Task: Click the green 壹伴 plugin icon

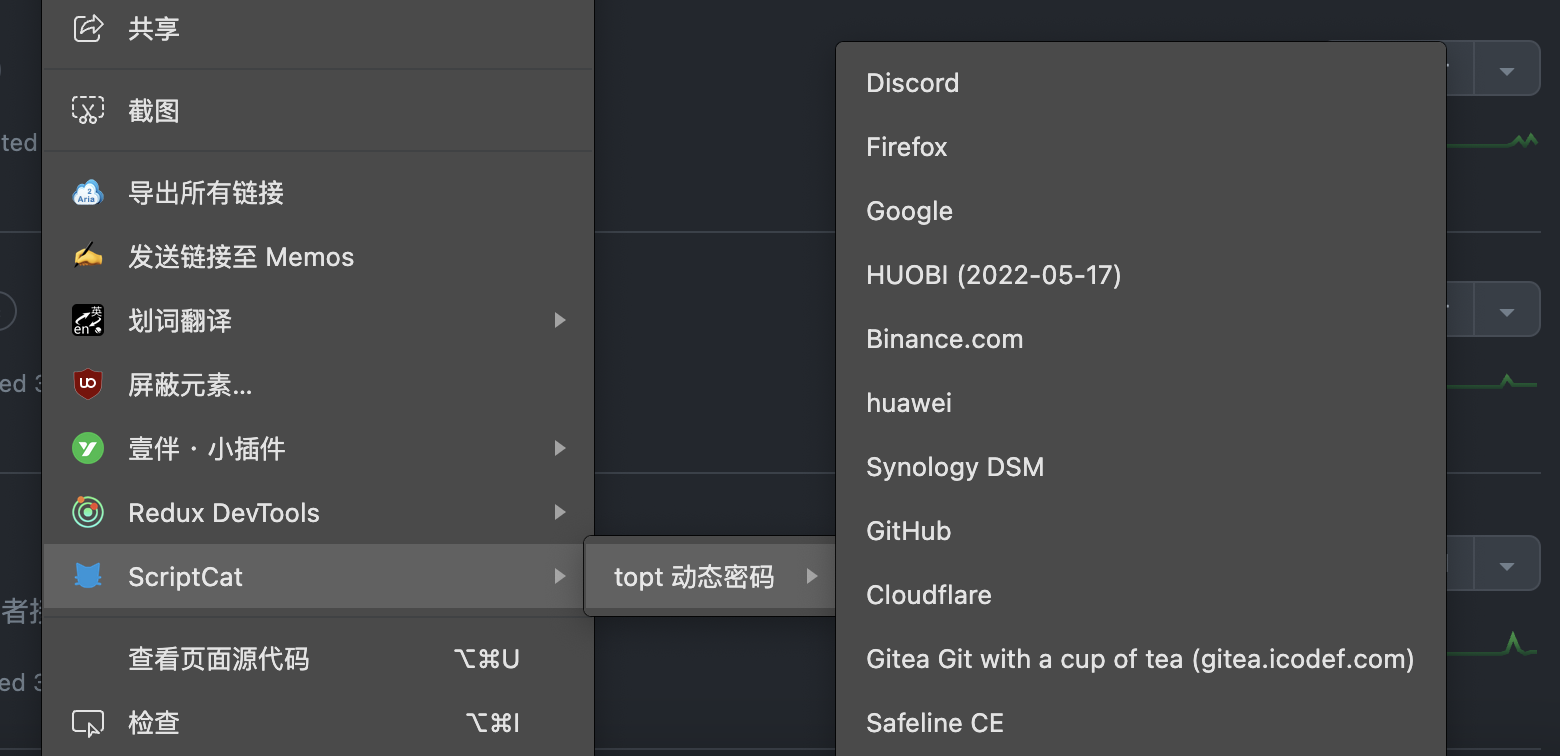Action: (88, 448)
